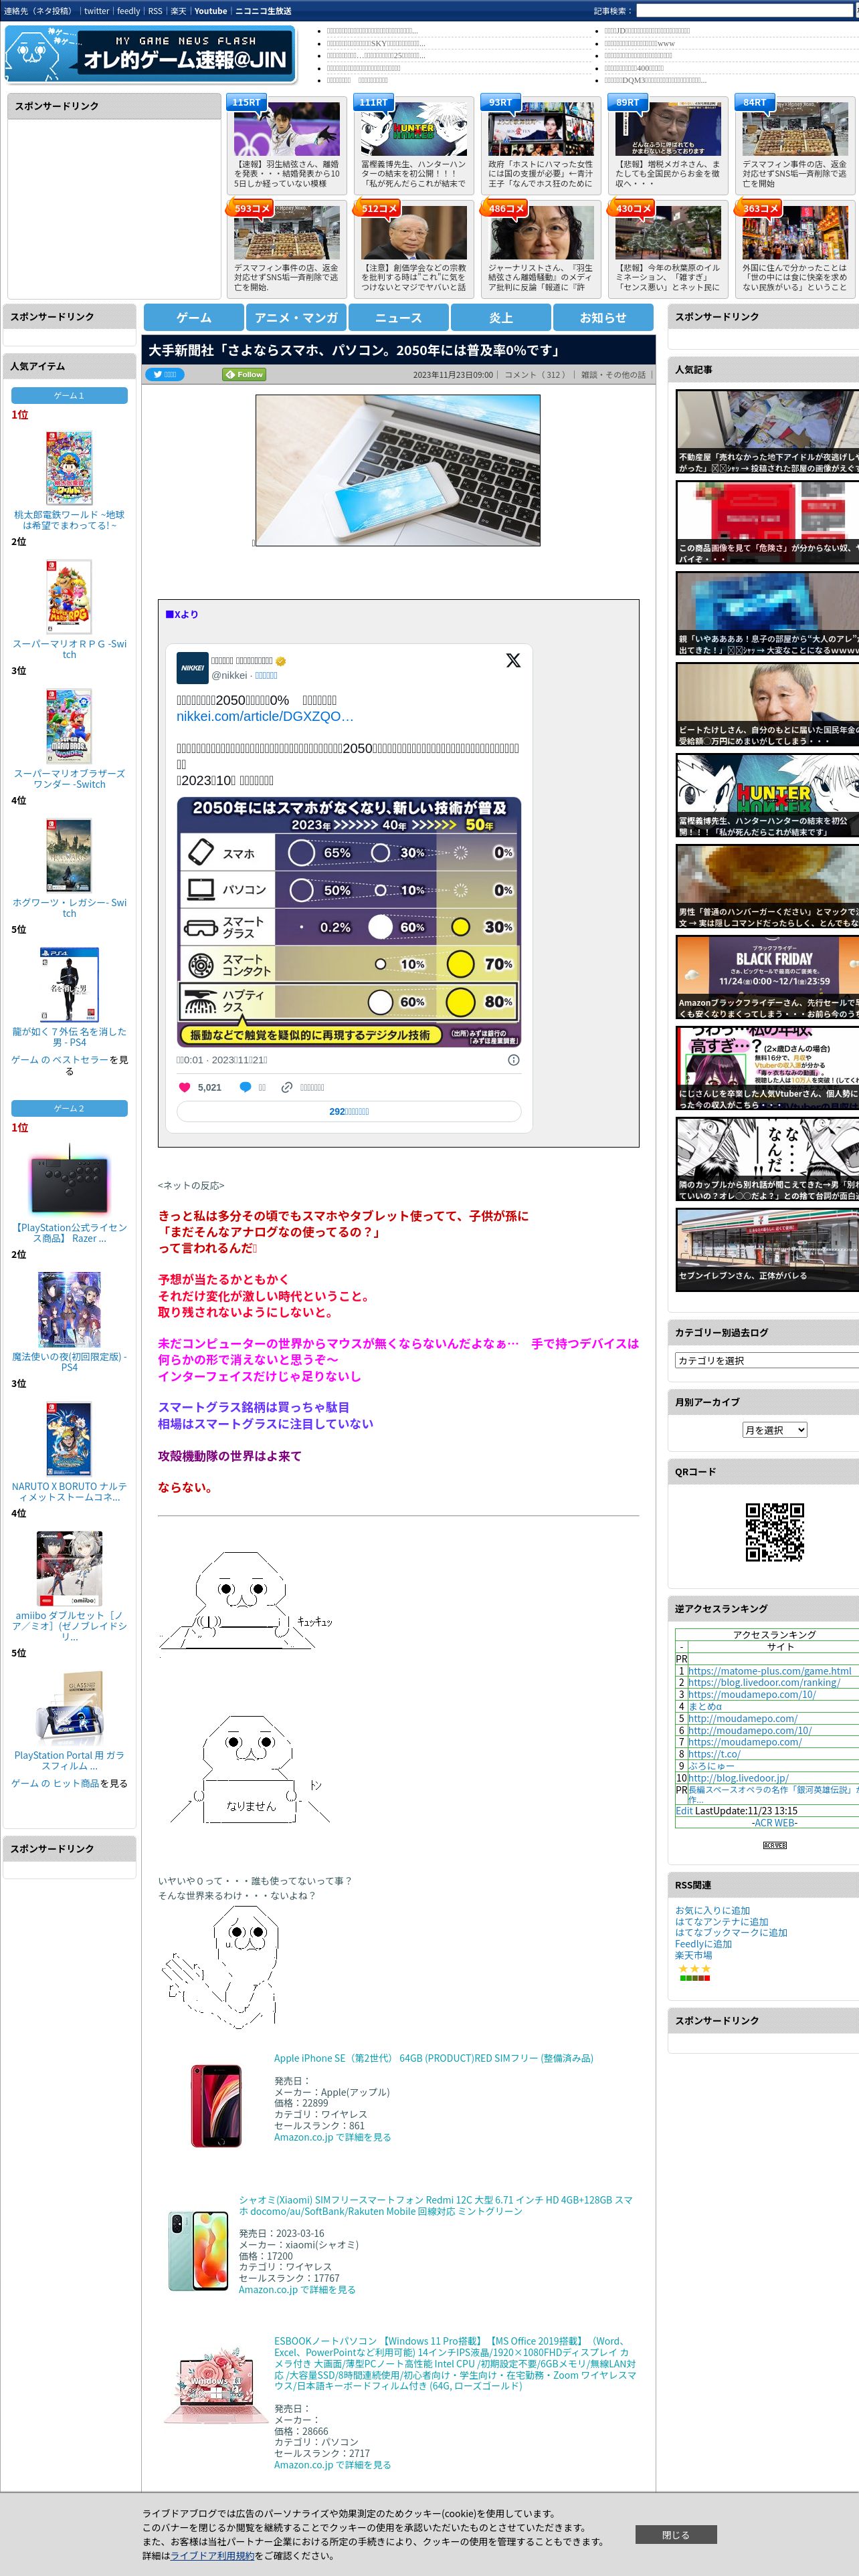Click the ゲーム1 ranking header button
The image size is (859, 2576).
point(69,395)
